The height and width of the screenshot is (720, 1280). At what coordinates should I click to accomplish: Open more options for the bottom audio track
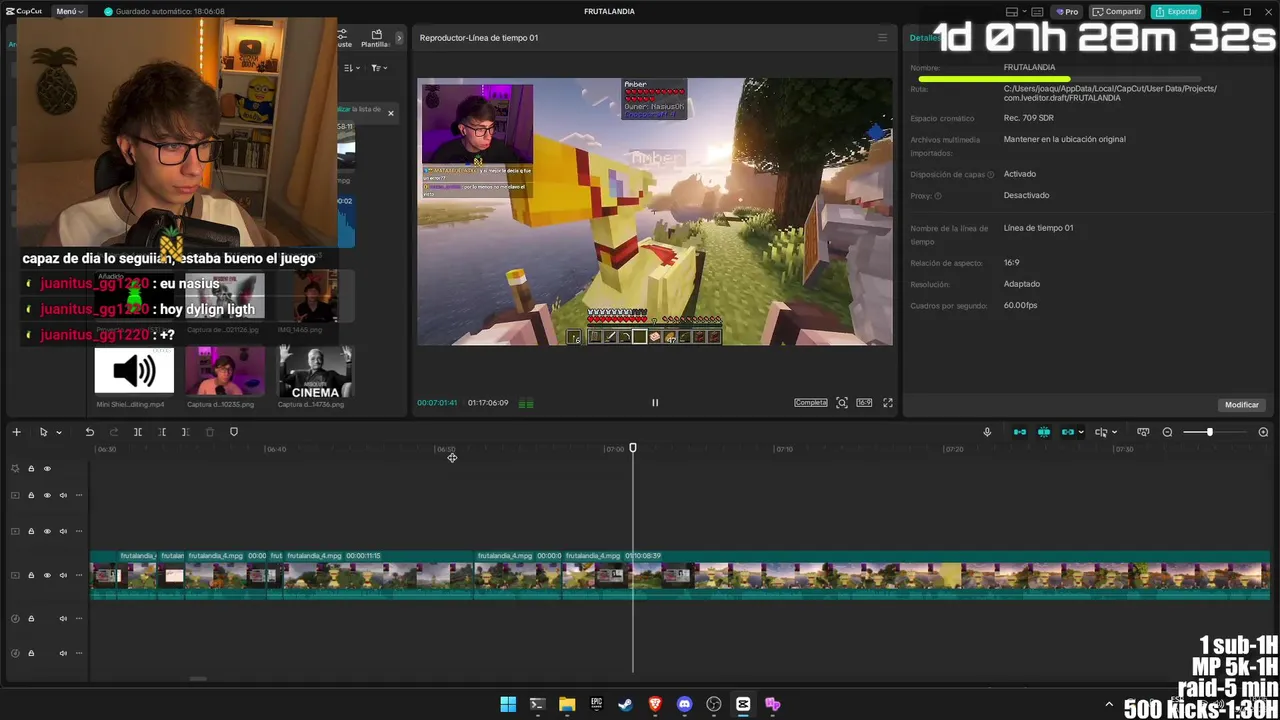[x=79, y=653]
